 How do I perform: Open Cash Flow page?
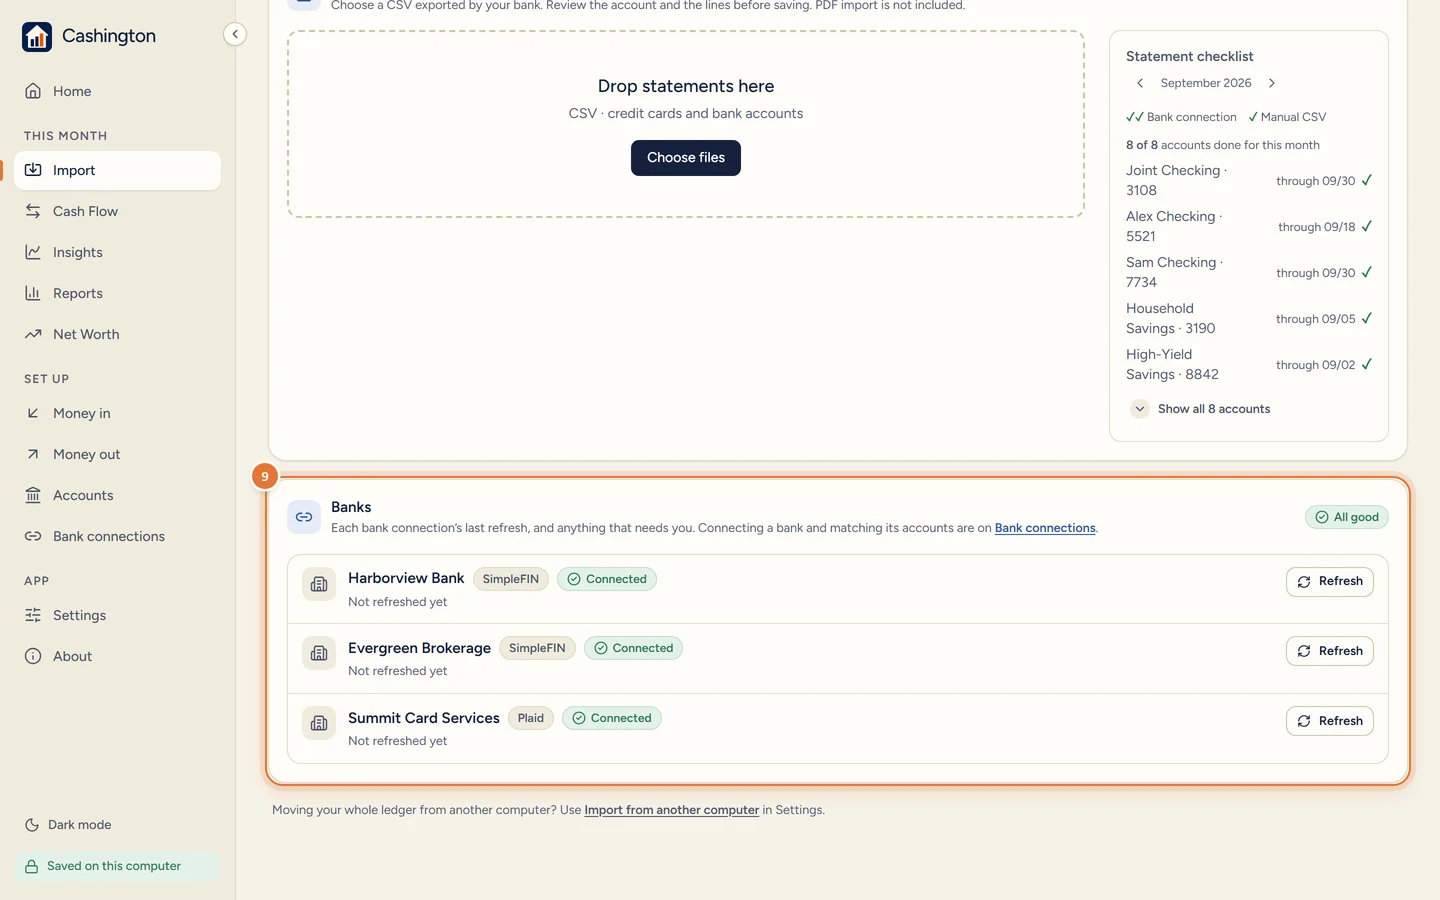[117, 211]
